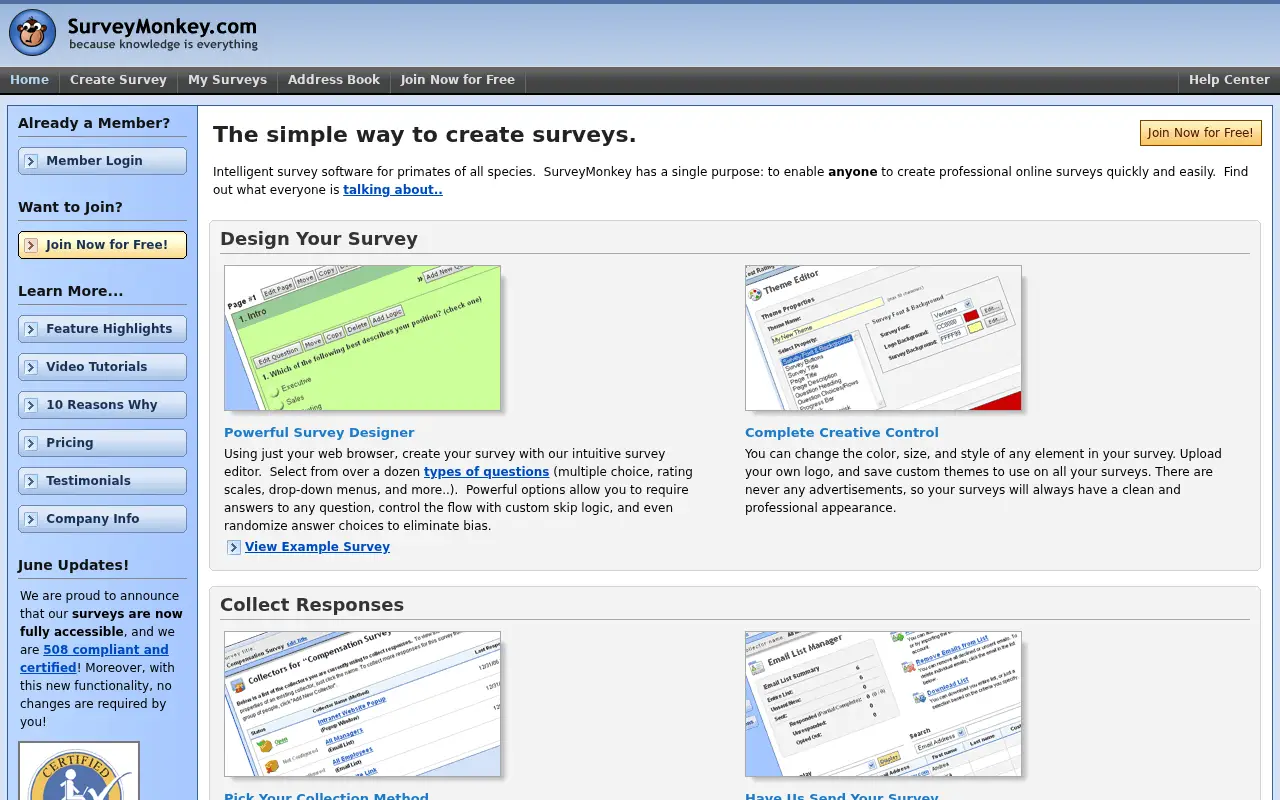Viewport: 1280px width, 800px height.
Task: Click the sidebar Join Now for Free! button
Action: [102, 245]
